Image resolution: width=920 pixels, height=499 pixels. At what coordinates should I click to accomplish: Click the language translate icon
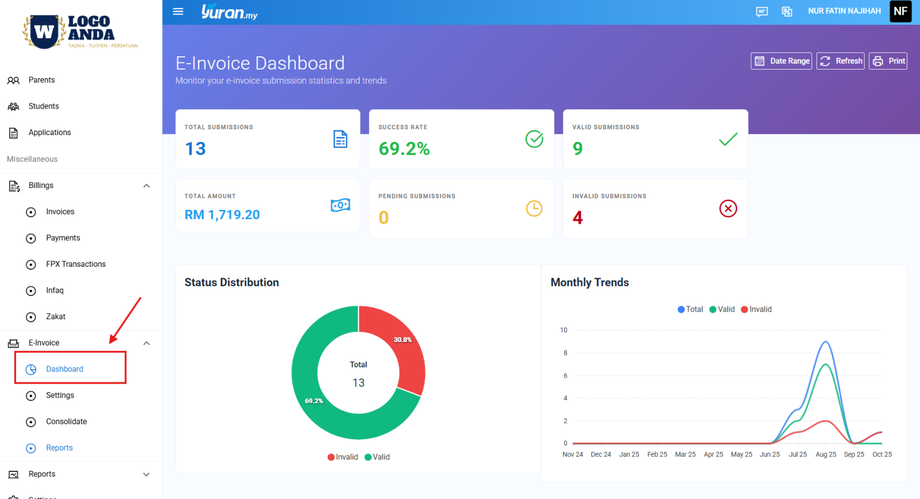coord(787,12)
